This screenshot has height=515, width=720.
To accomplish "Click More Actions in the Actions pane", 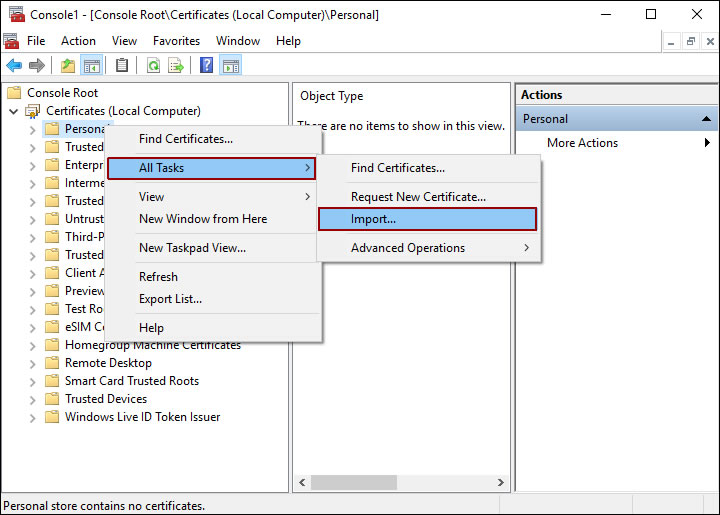I will [582, 143].
